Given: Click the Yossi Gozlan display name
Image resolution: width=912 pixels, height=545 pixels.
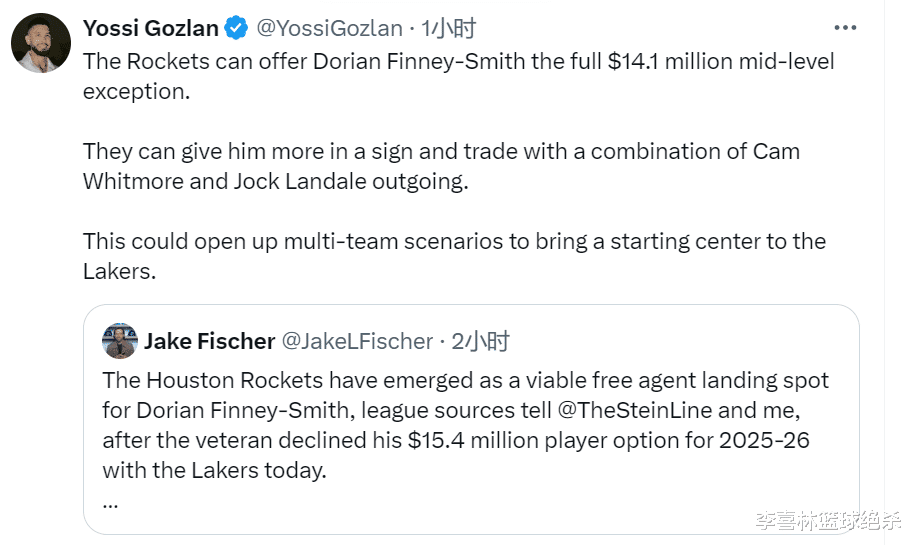Looking at the screenshot, I should [x=151, y=28].
